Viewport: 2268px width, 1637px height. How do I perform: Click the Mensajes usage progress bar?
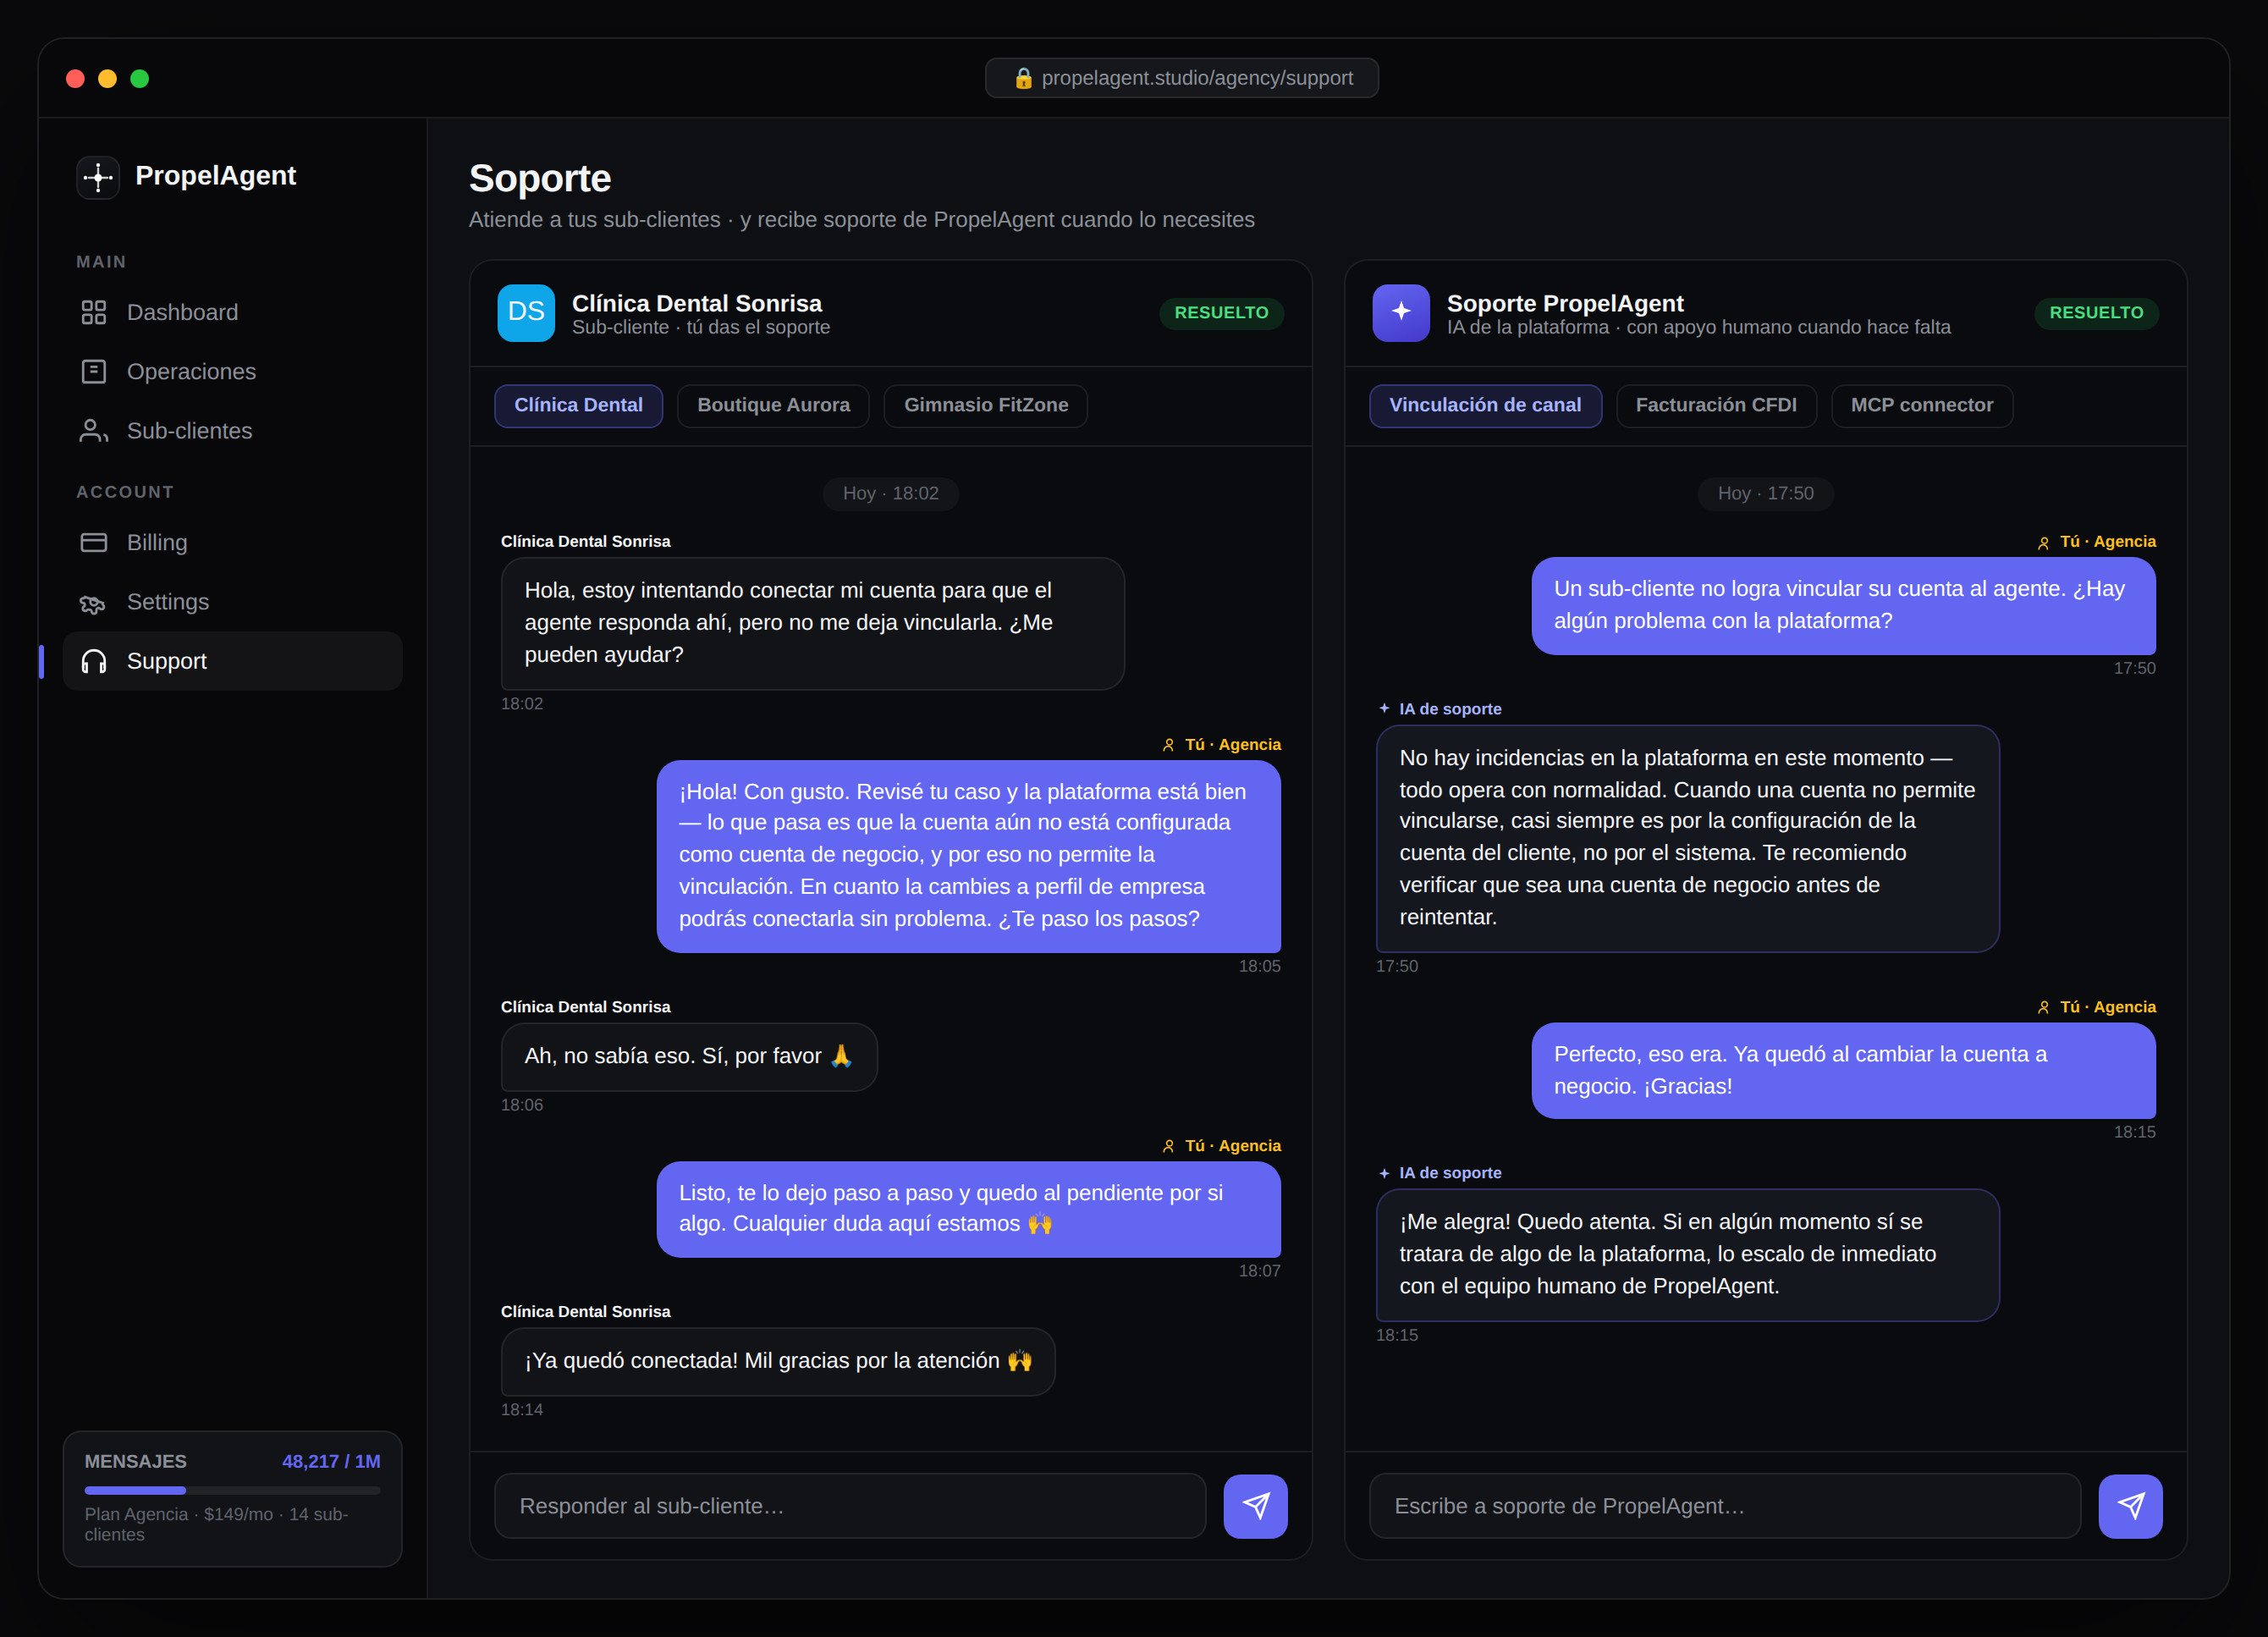tap(232, 1490)
